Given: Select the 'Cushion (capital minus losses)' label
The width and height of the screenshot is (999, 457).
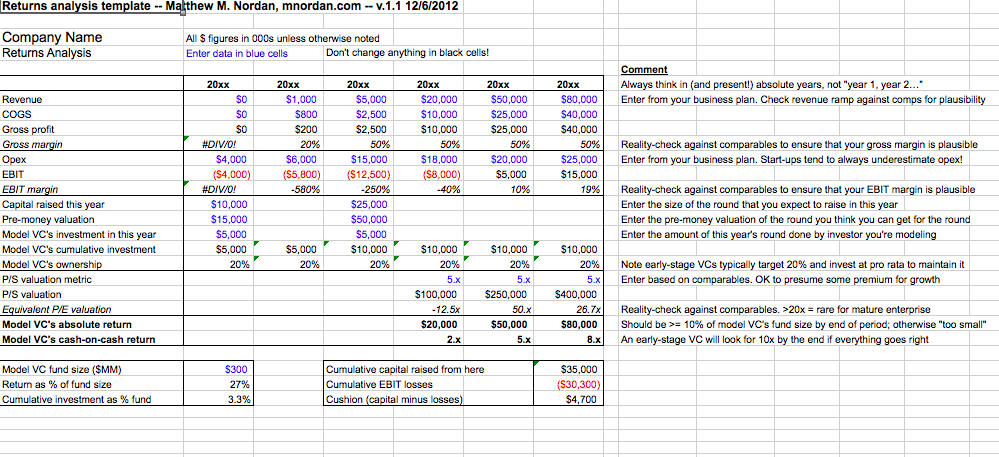Looking at the screenshot, I should 394,400.
